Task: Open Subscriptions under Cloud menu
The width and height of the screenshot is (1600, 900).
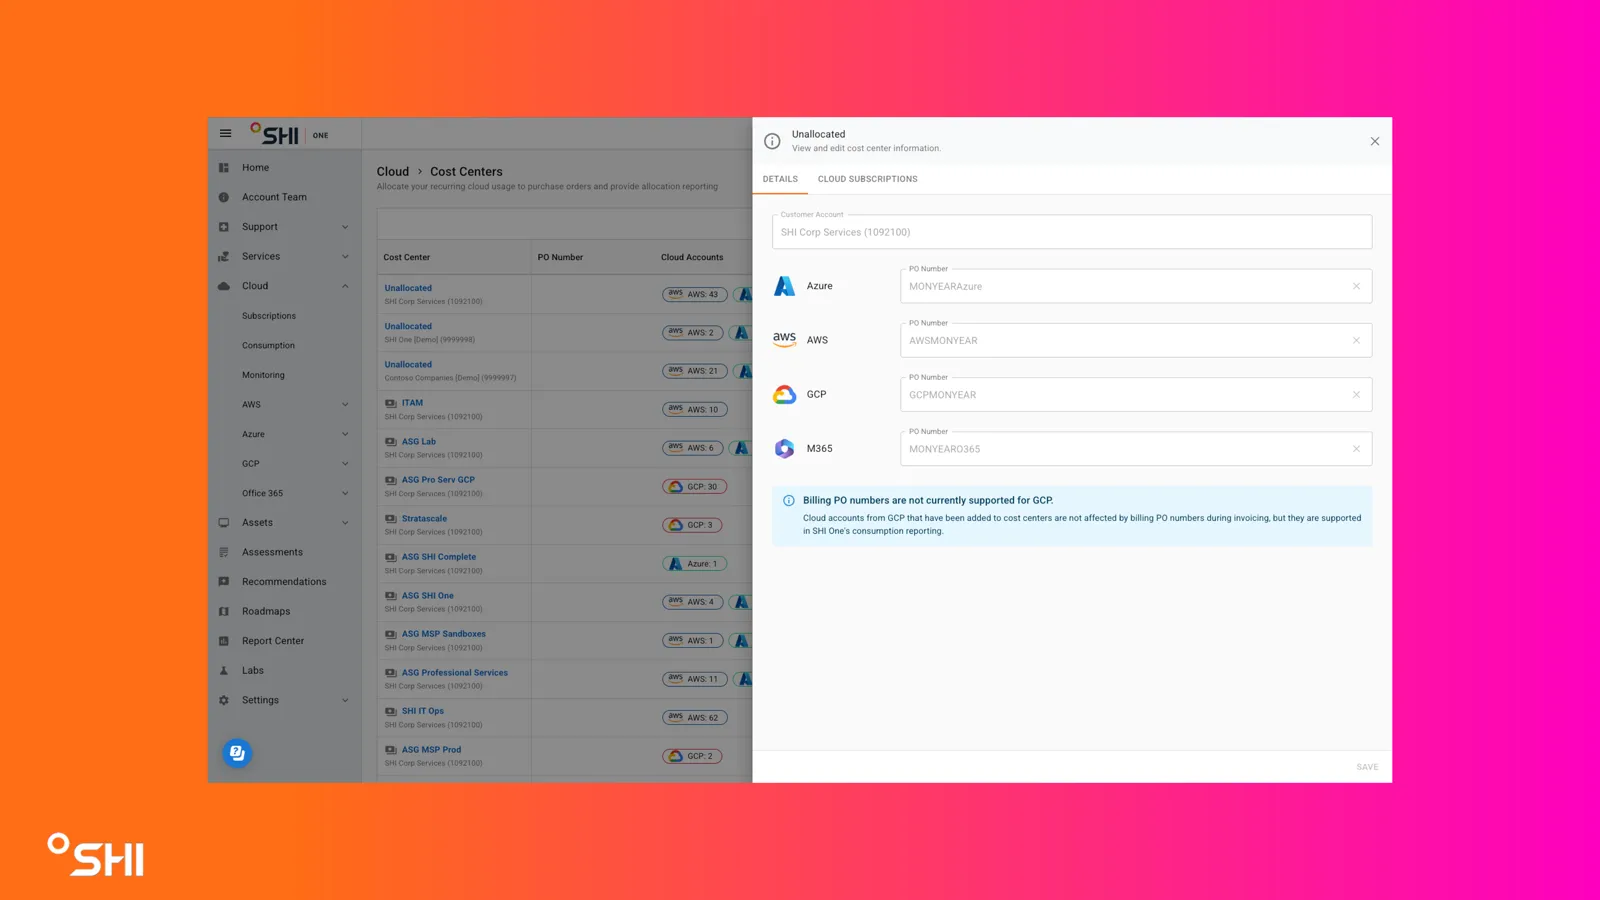Action: 269,316
